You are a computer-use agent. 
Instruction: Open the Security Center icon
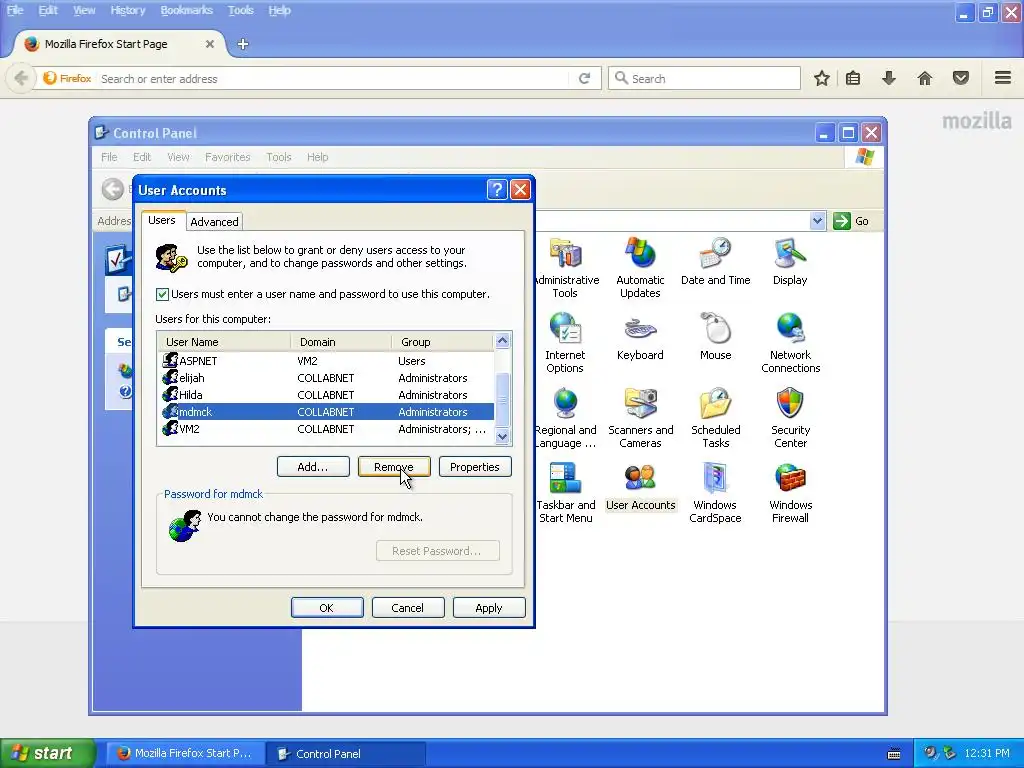790,418
